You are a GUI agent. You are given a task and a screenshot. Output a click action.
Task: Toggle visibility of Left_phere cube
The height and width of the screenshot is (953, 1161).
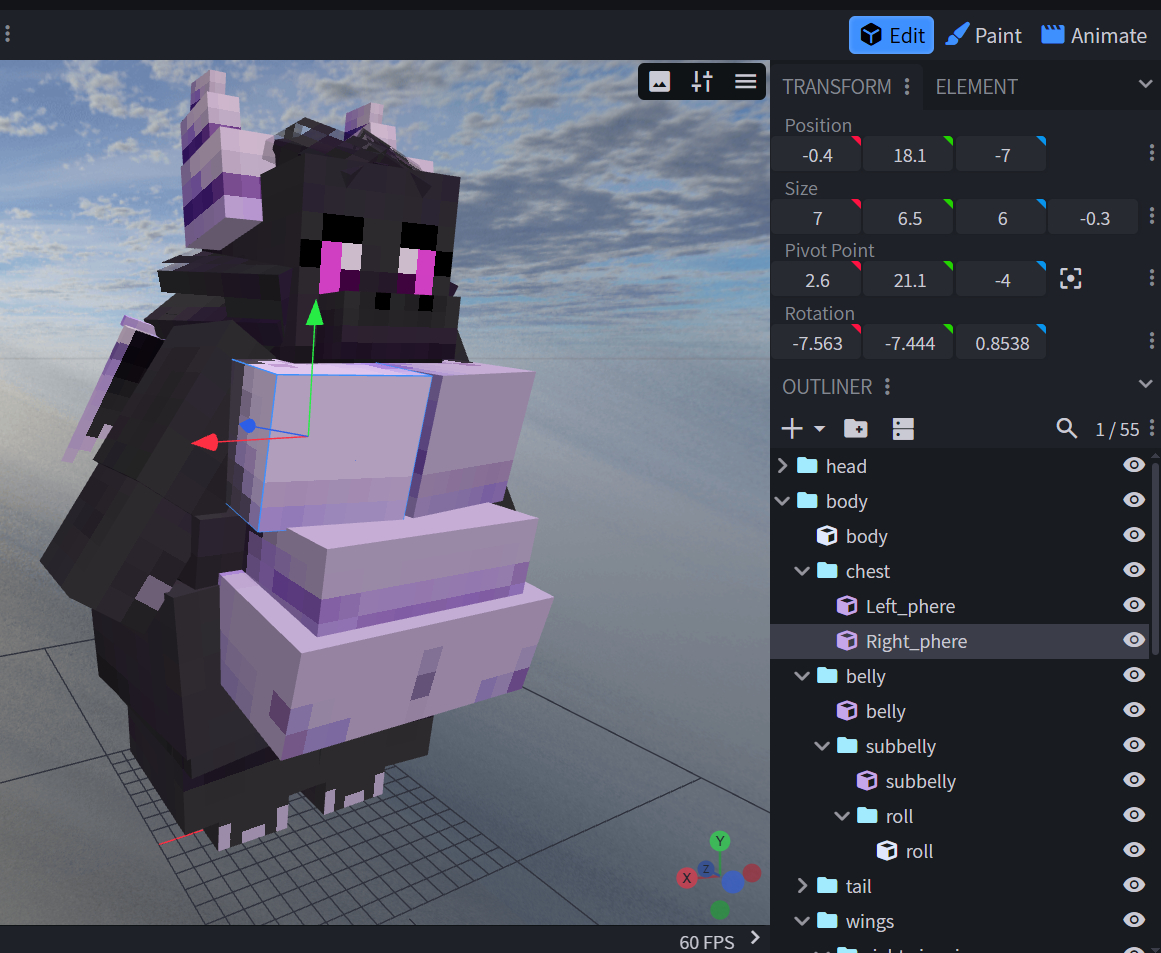click(1133, 605)
